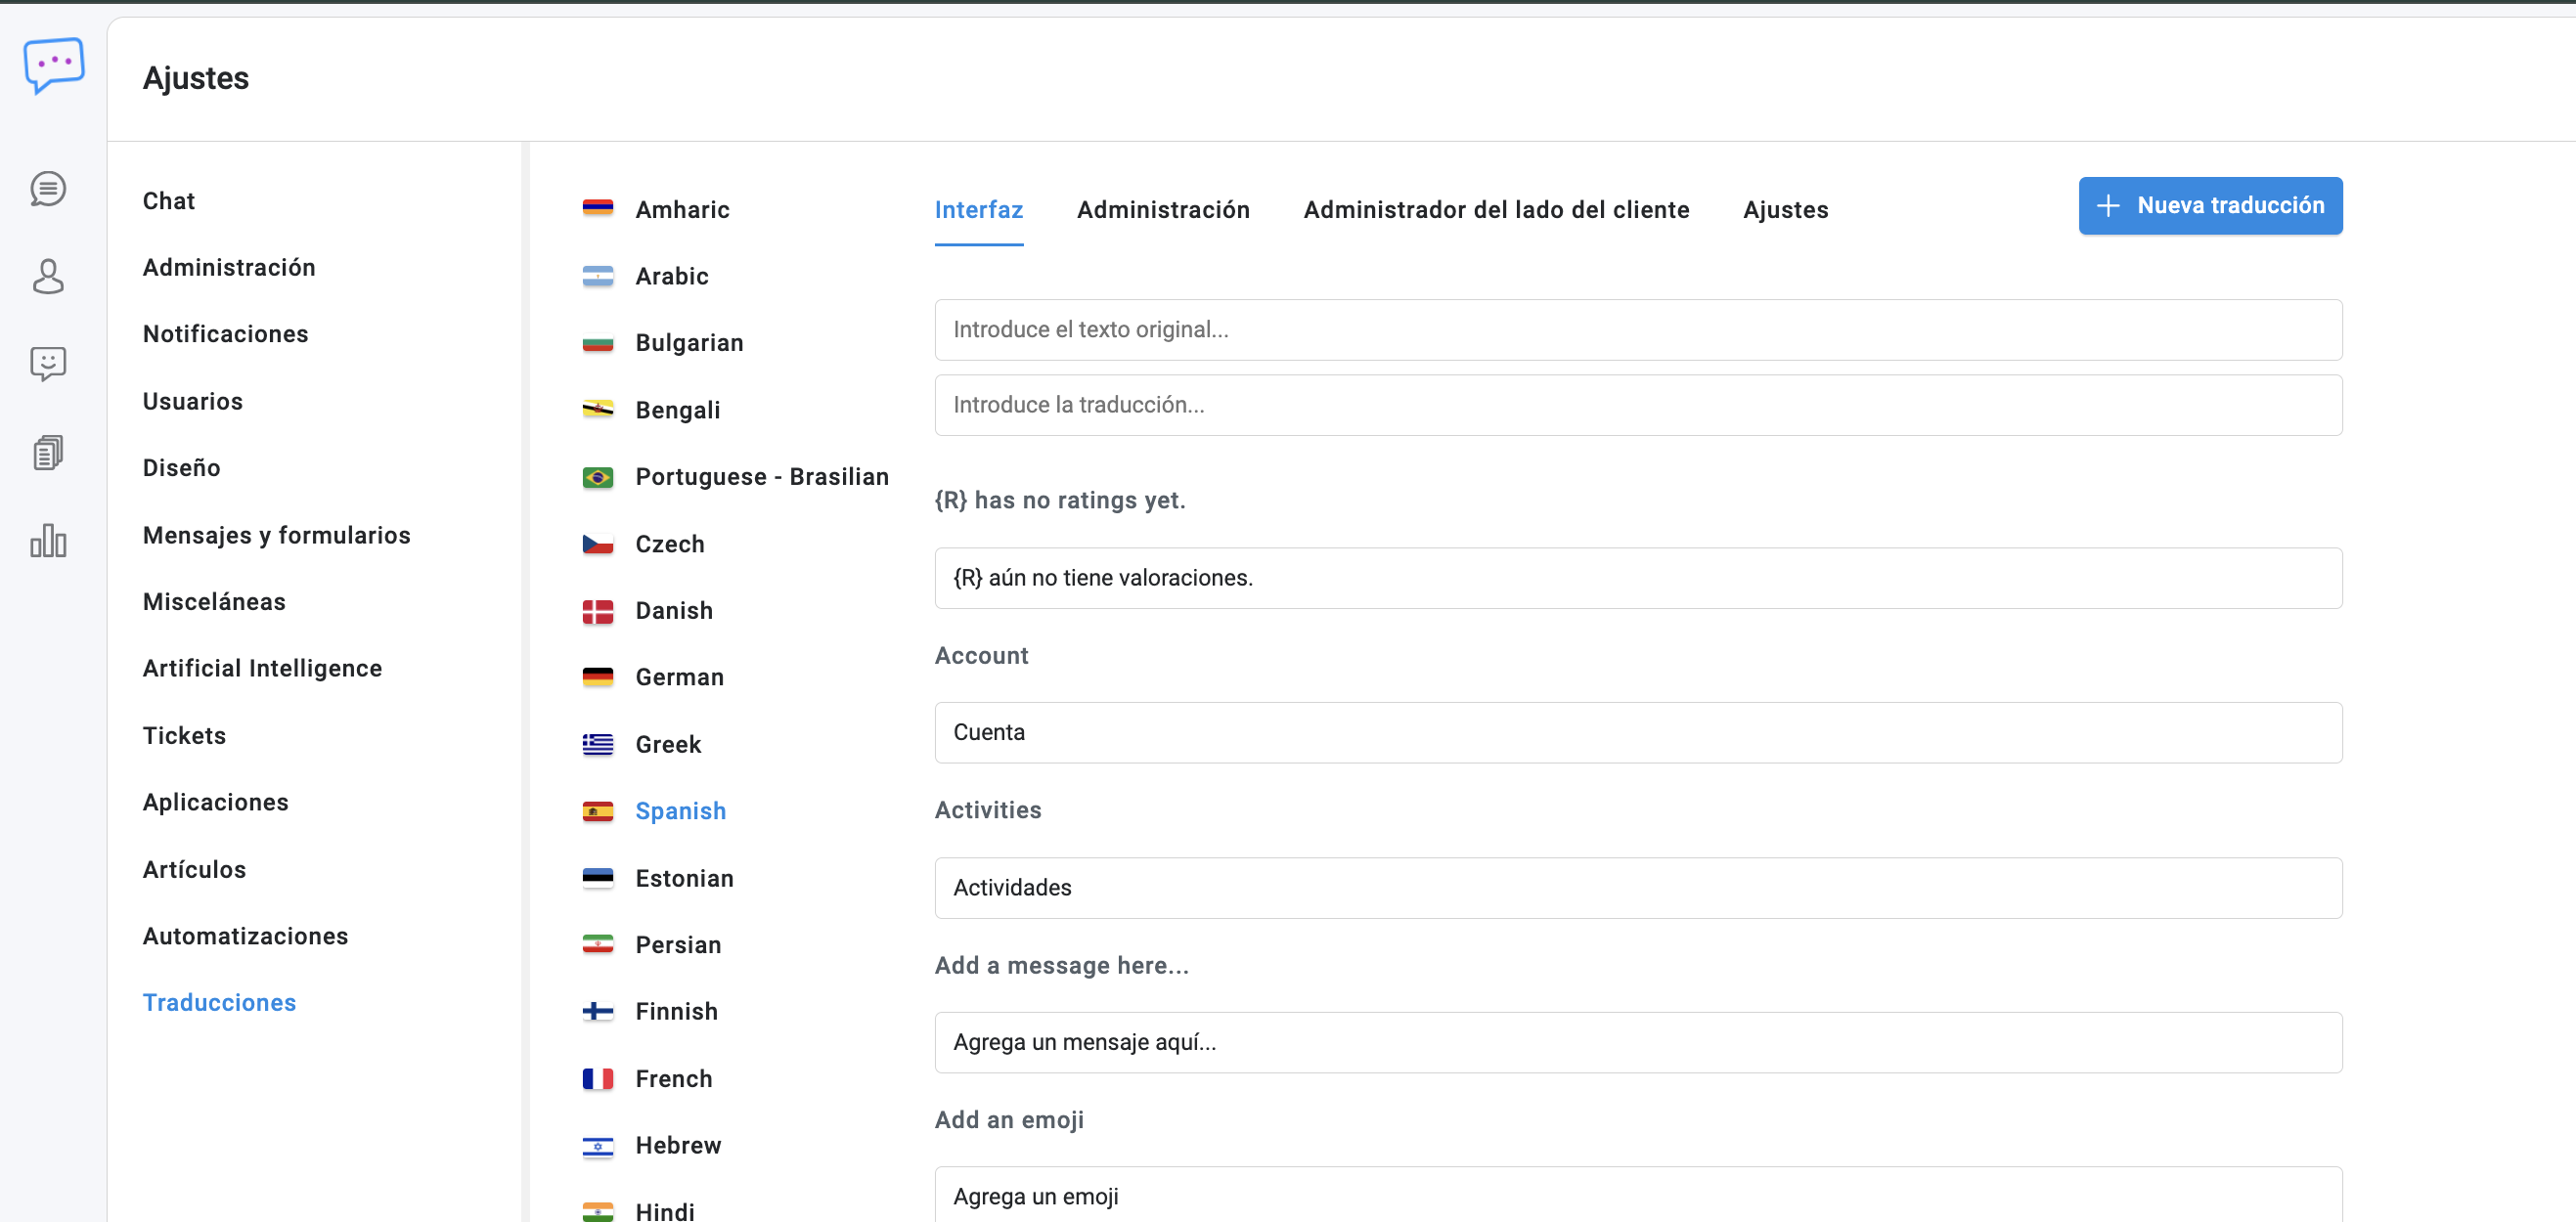The width and height of the screenshot is (2576, 1222).
Task: Open the chatbot smiley icon in sidebar
Action: tap(48, 364)
